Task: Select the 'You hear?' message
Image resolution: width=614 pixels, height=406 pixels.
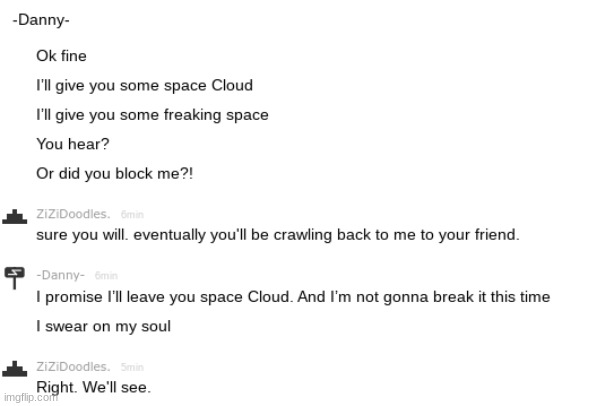Action: click(73, 144)
